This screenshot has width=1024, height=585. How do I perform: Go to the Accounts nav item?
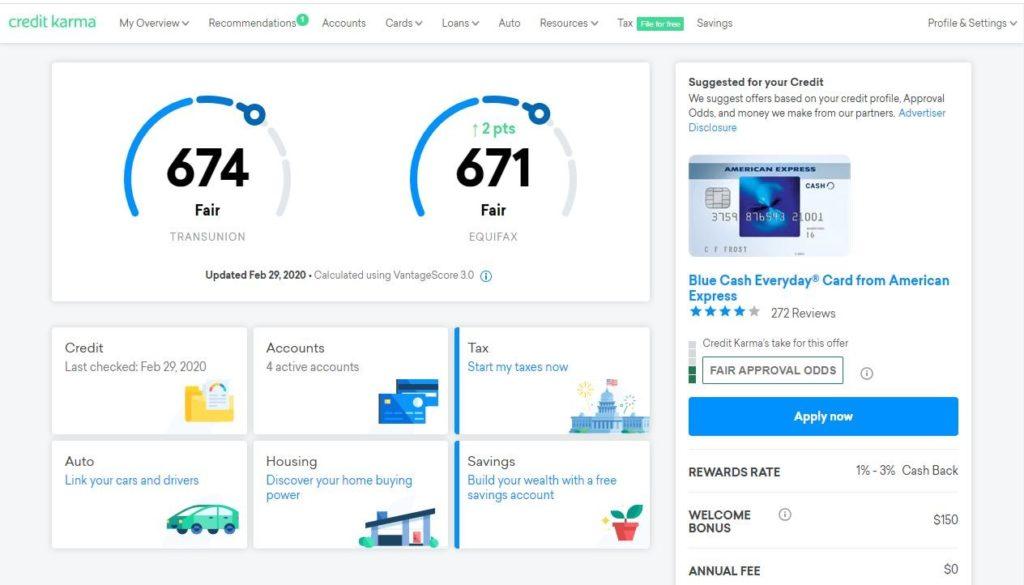(x=344, y=23)
